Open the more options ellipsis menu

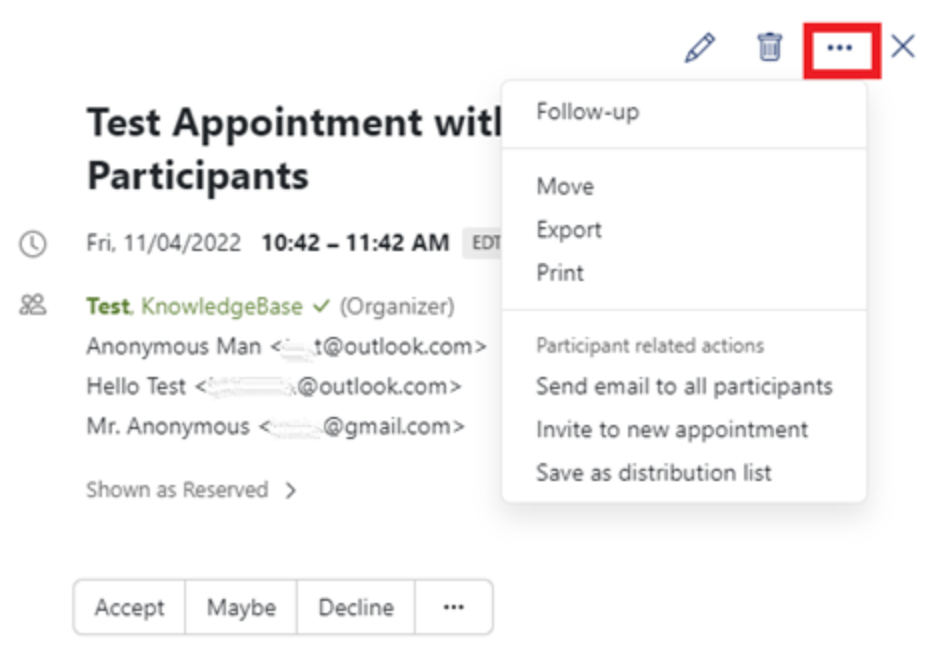pos(843,45)
